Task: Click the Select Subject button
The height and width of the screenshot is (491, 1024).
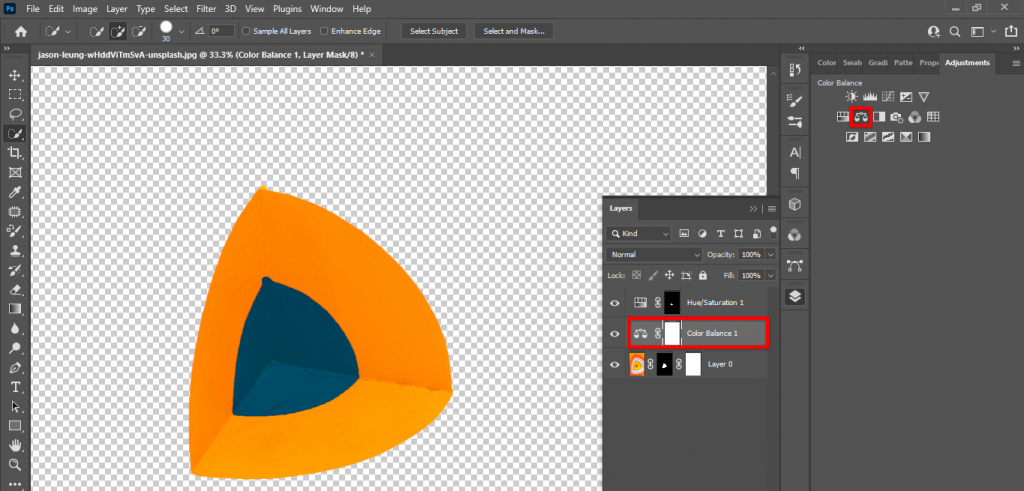Action: pos(434,31)
